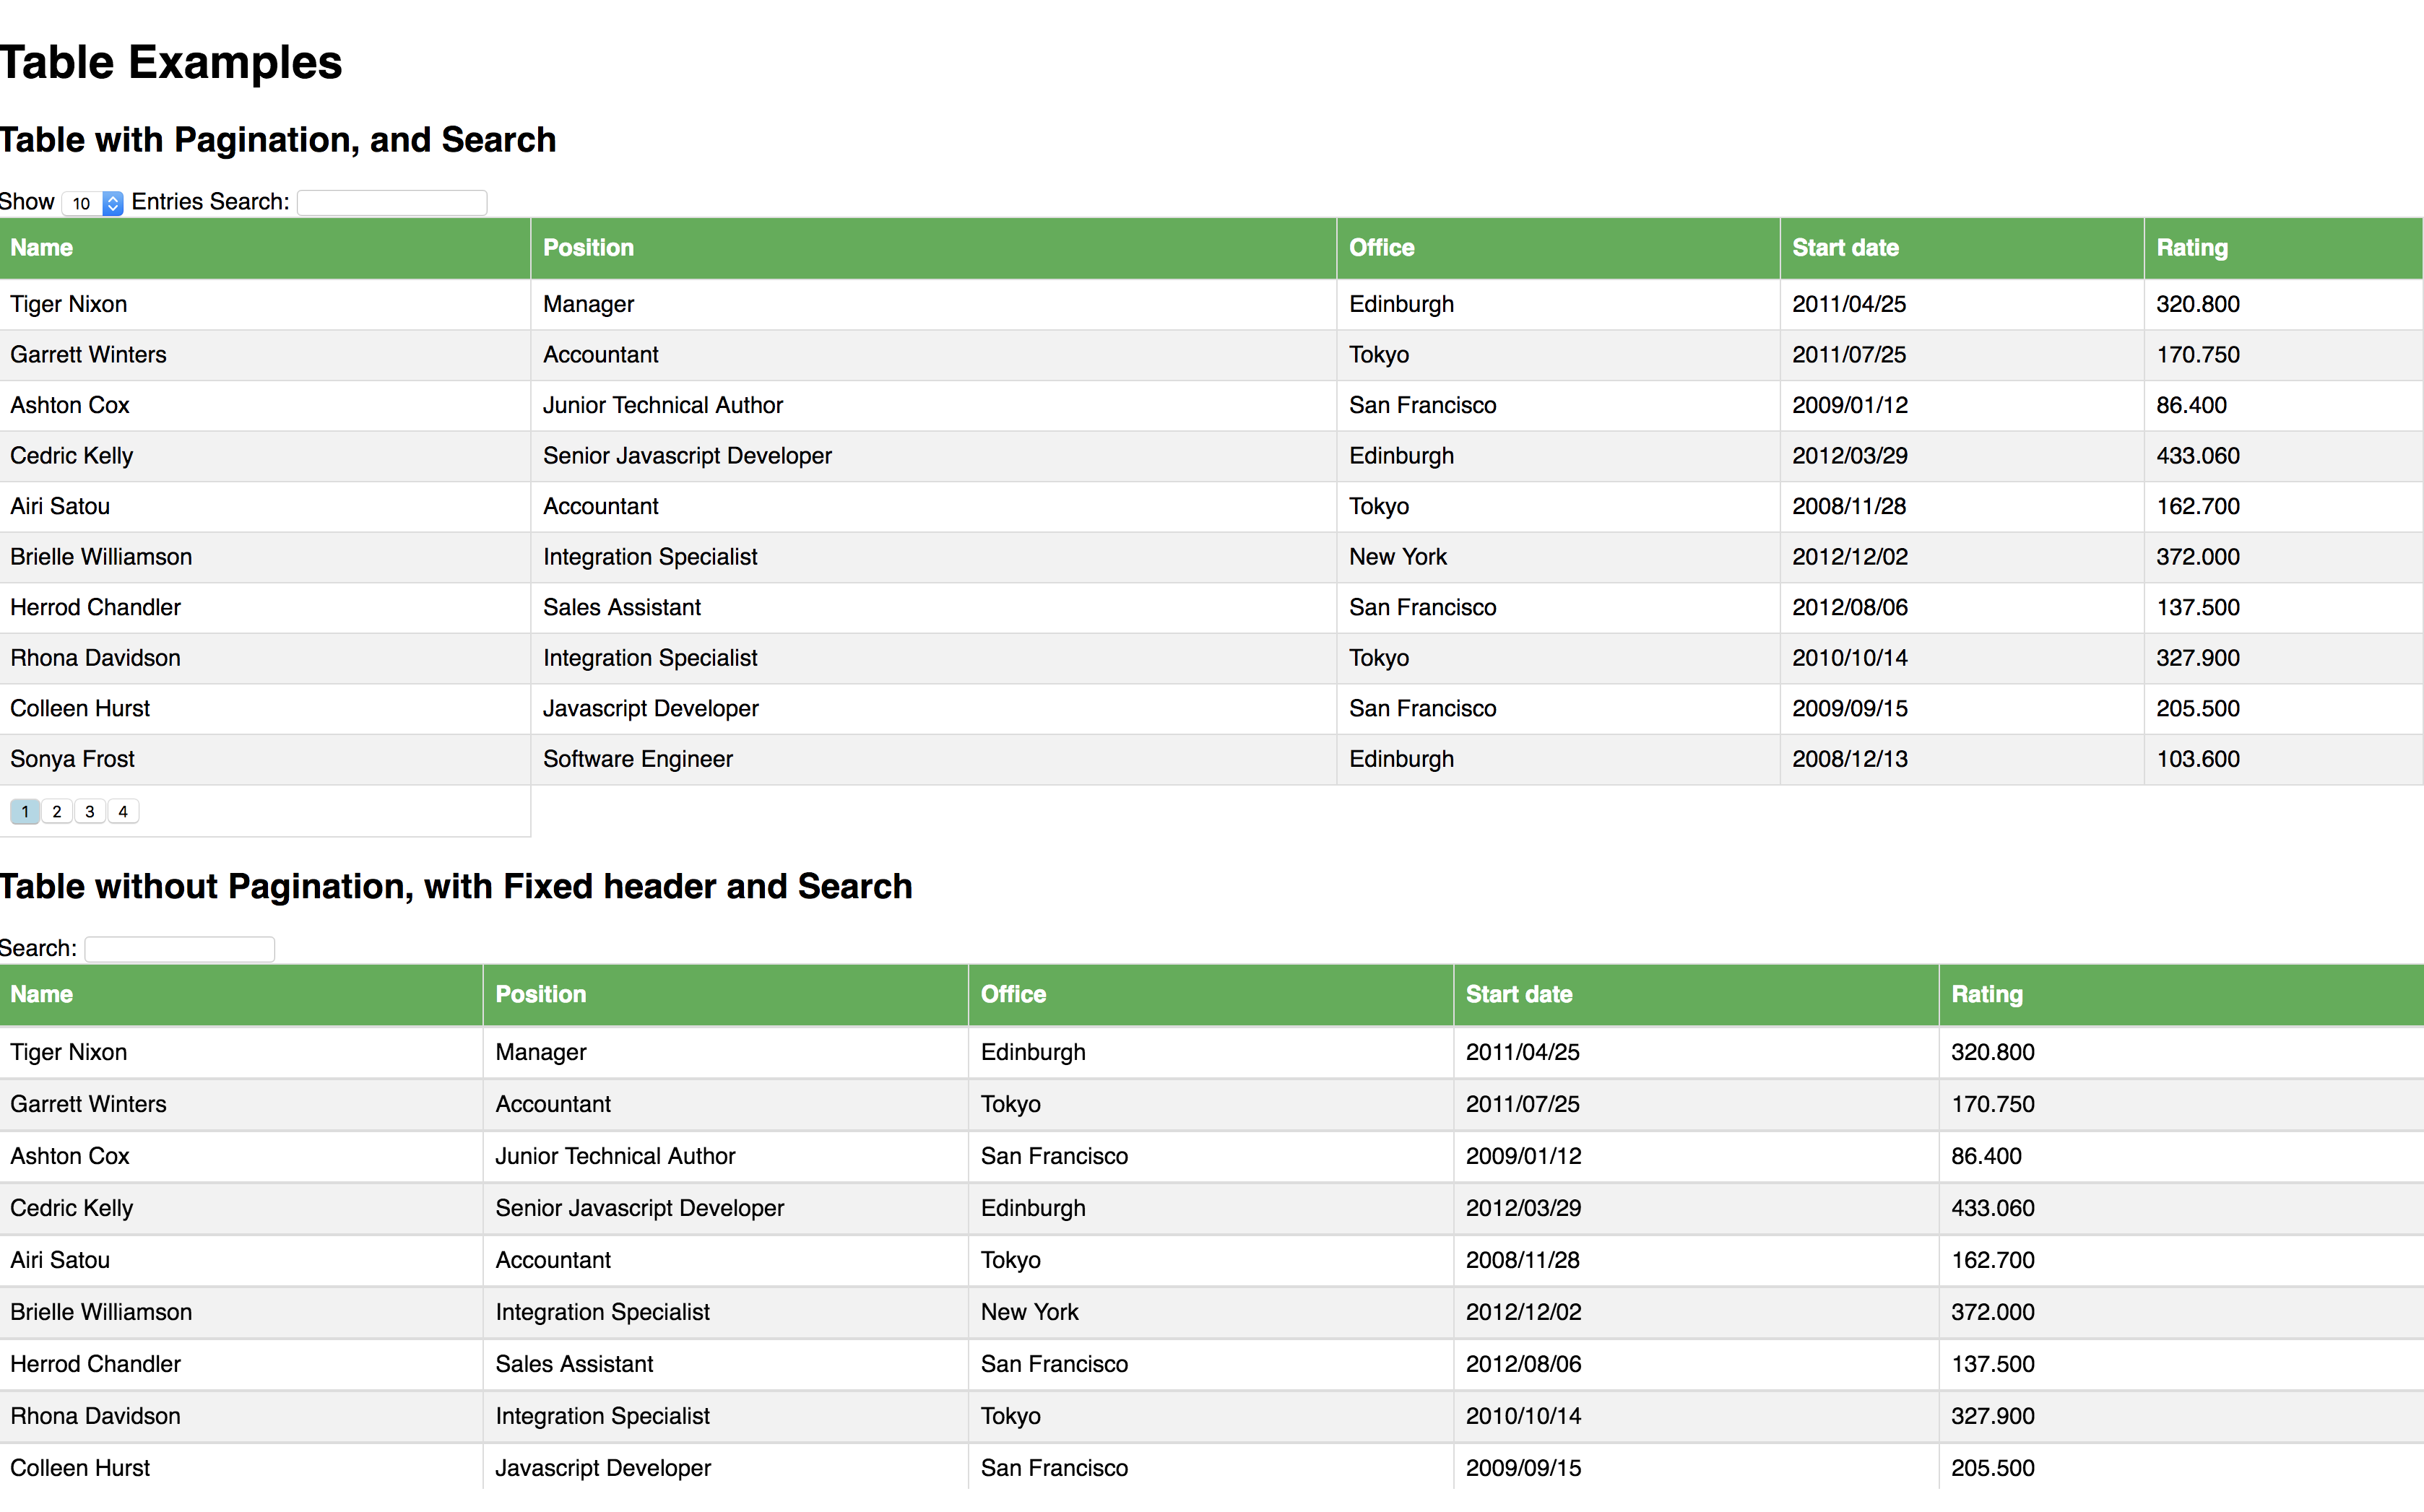
Task: Click the first table's Search input field
Action: coord(392,203)
